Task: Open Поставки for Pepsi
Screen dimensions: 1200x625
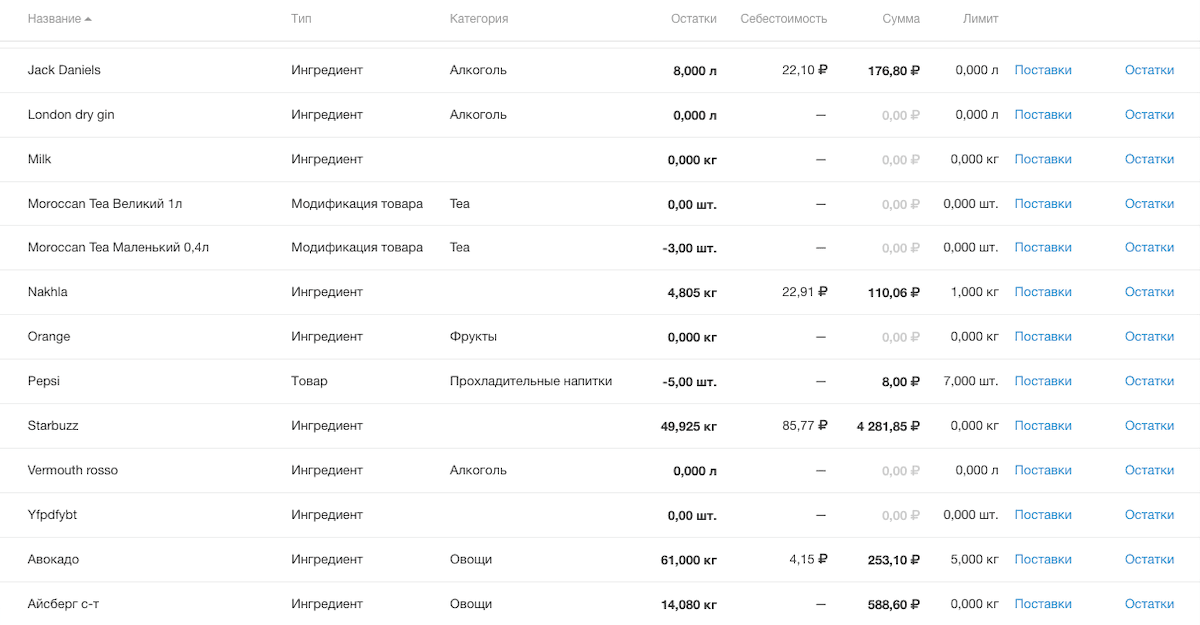Action: click(x=1043, y=381)
